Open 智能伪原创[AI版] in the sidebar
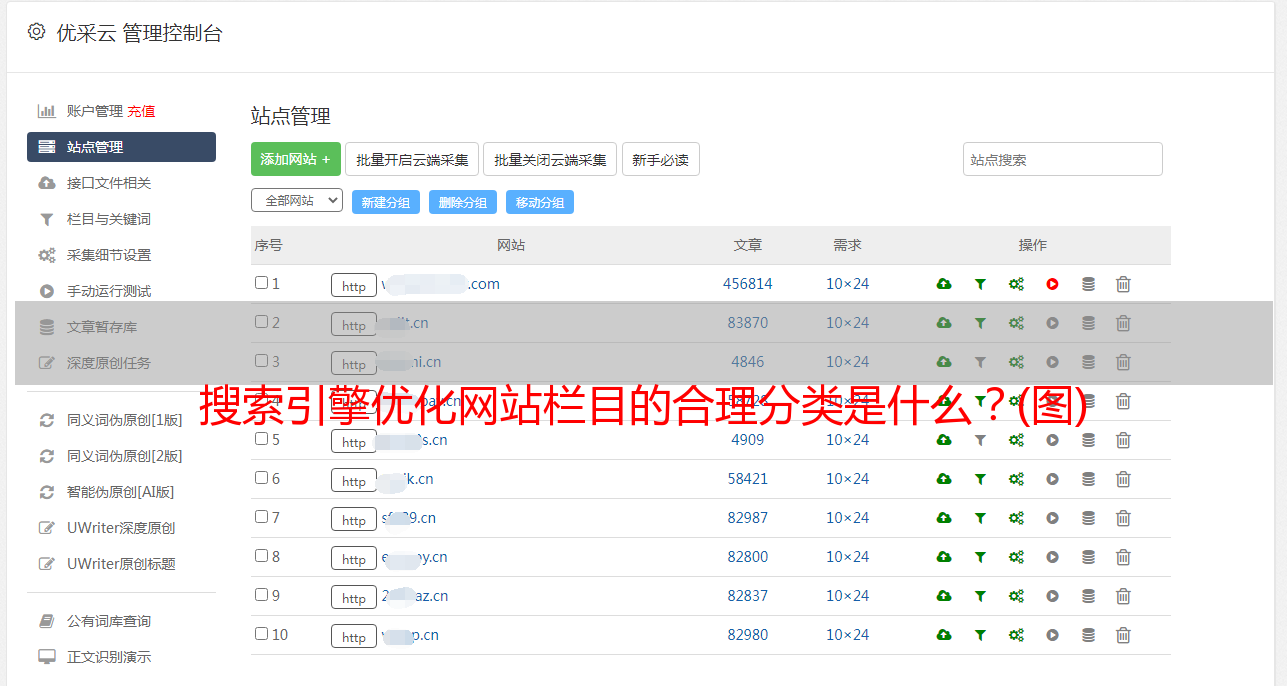This screenshot has width=1287, height=686. 121,492
